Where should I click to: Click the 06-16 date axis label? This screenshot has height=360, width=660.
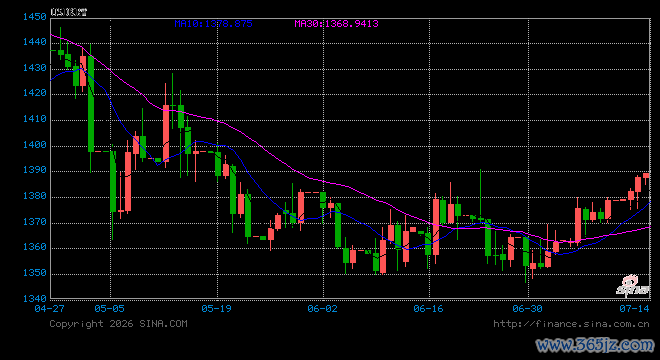coord(428,309)
